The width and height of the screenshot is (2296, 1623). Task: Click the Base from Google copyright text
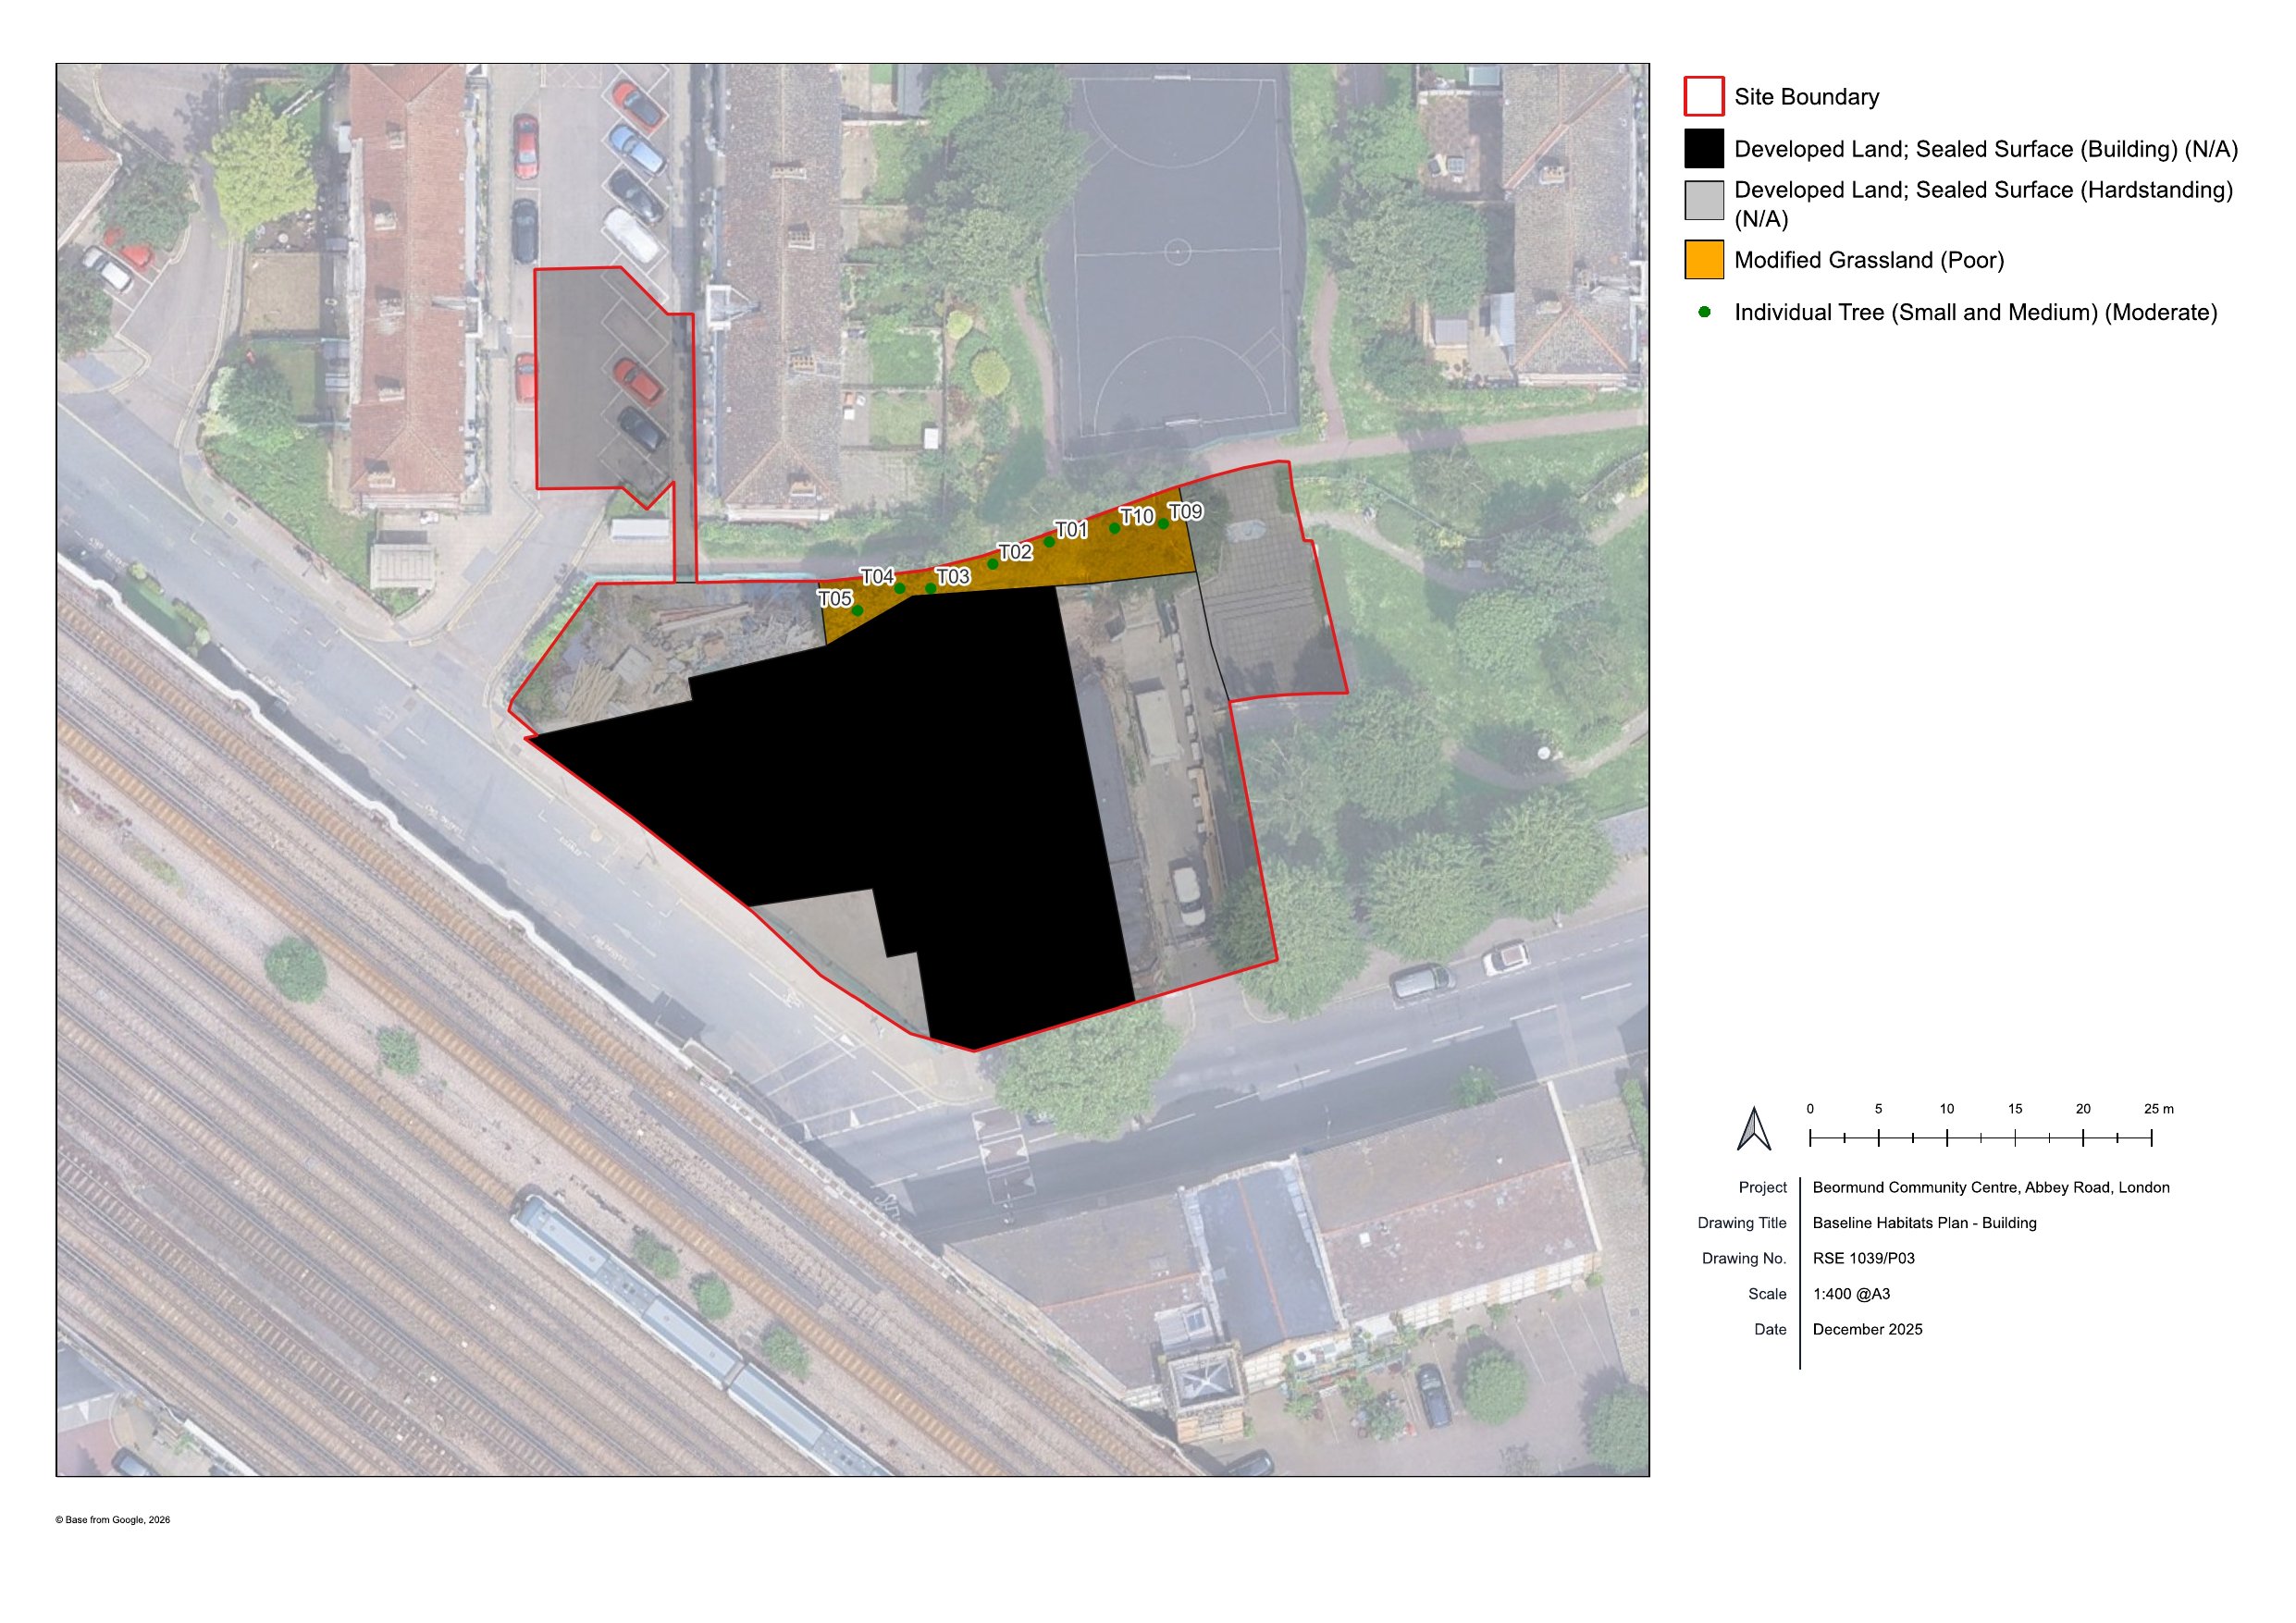click(x=113, y=1520)
